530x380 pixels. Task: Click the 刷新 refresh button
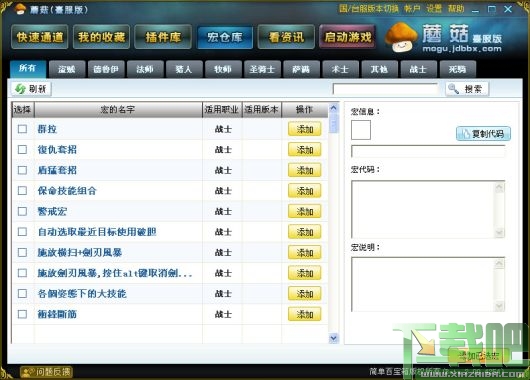click(31, 89)
